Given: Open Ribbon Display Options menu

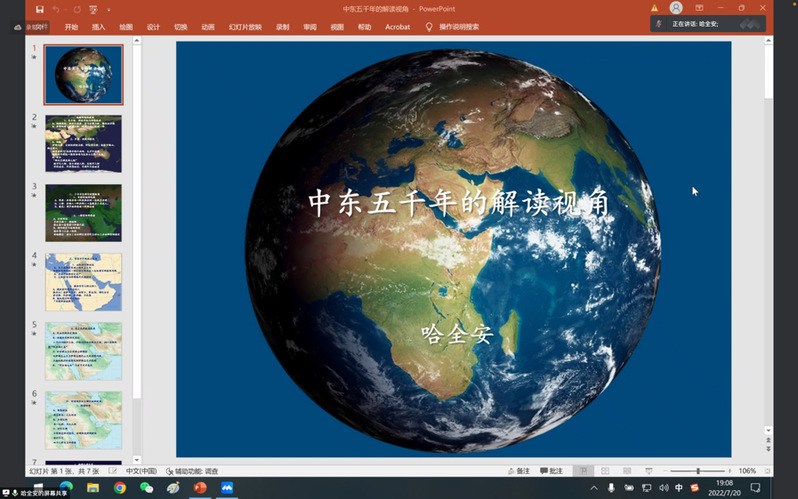Looking at the screenshot, I should pyautogui.click(x=701, y=8).
